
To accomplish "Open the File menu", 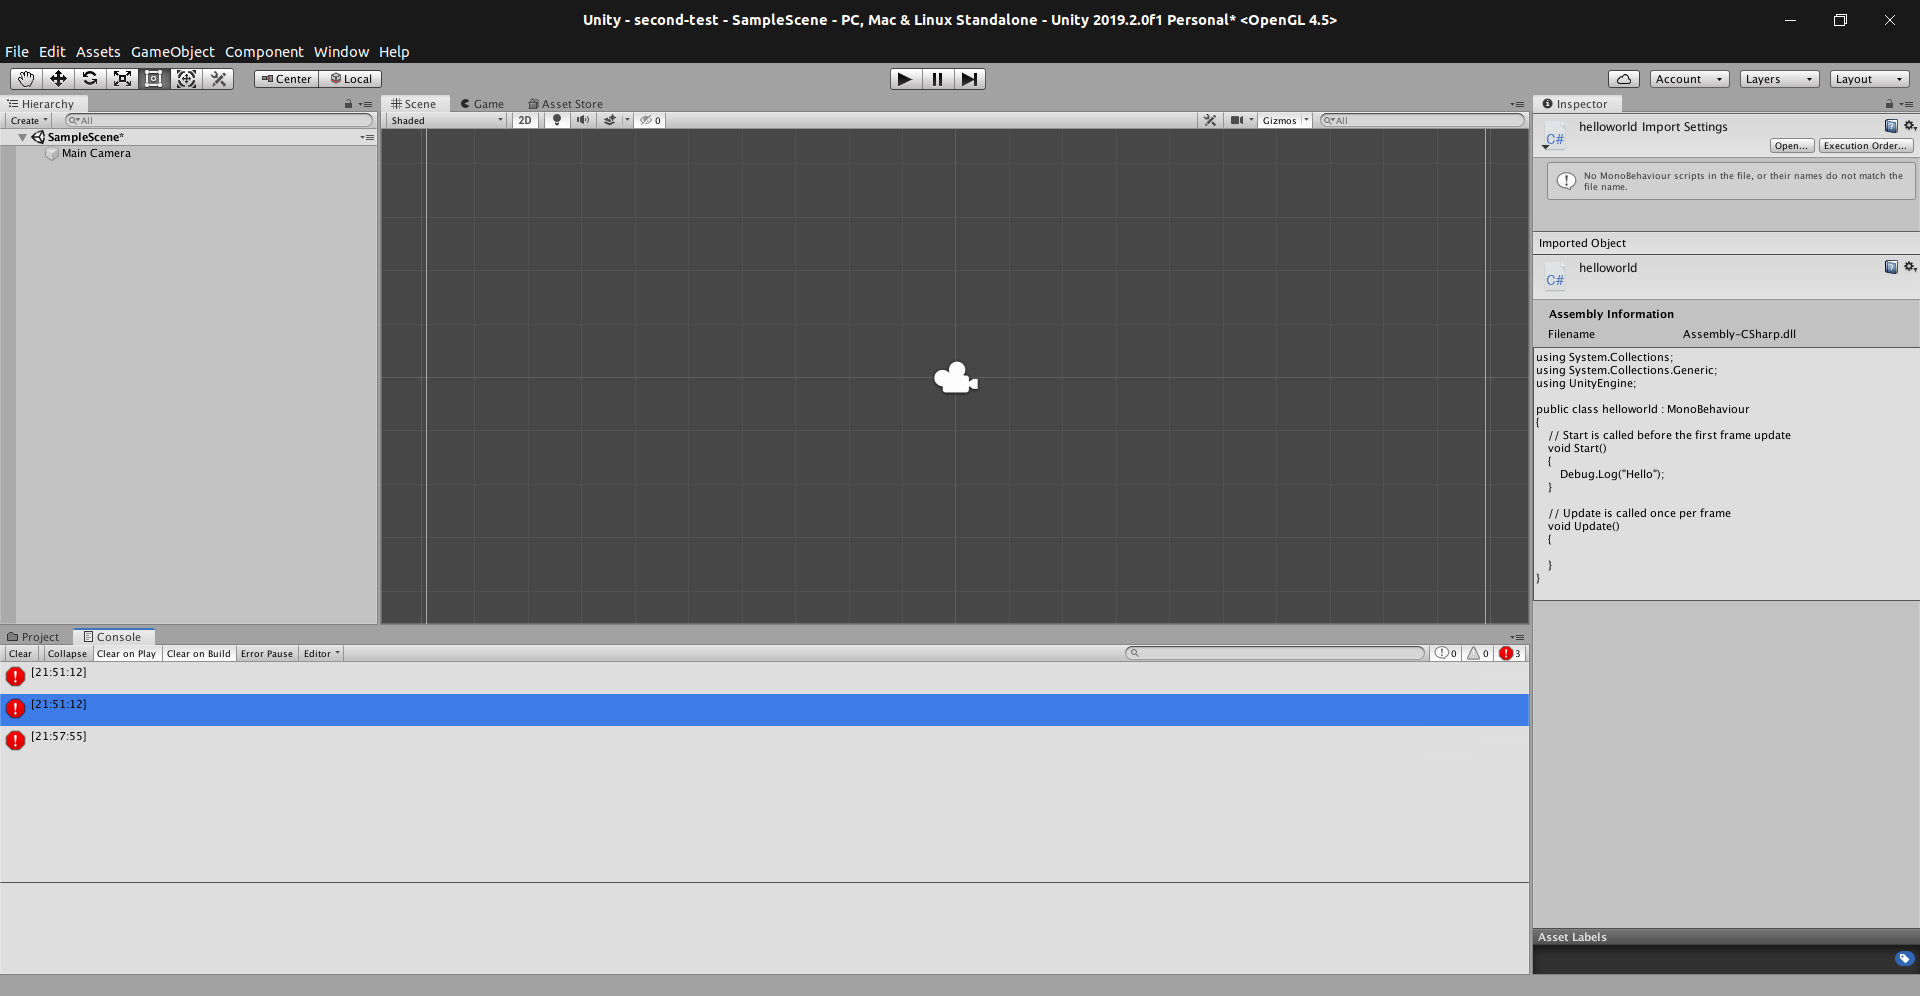I will (x=17, y=52).
